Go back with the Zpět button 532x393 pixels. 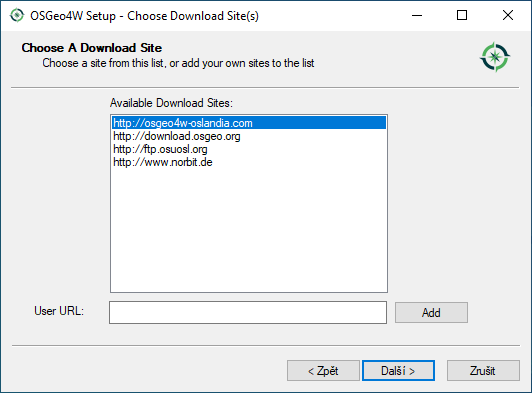pyautogui.click(x=323, y=371)
